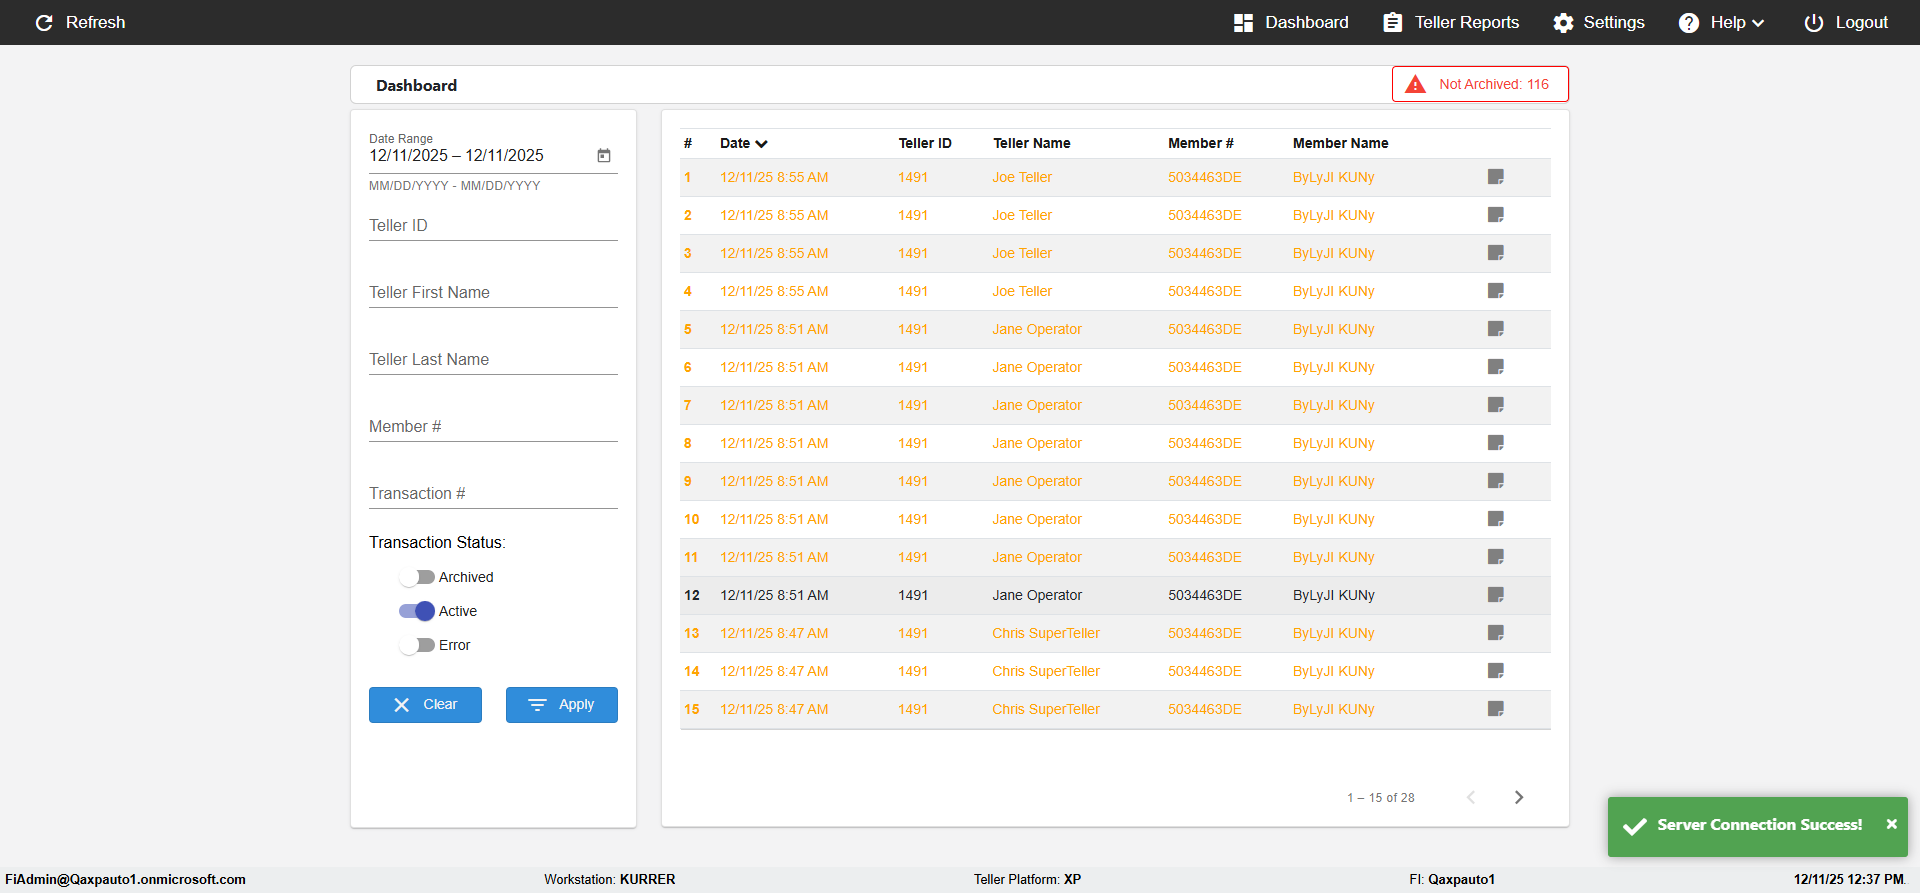Viewport: 1920px width, 893px height.
Task: Select Chris SuperTeller name in row 13
Action: pos(1046,633)
